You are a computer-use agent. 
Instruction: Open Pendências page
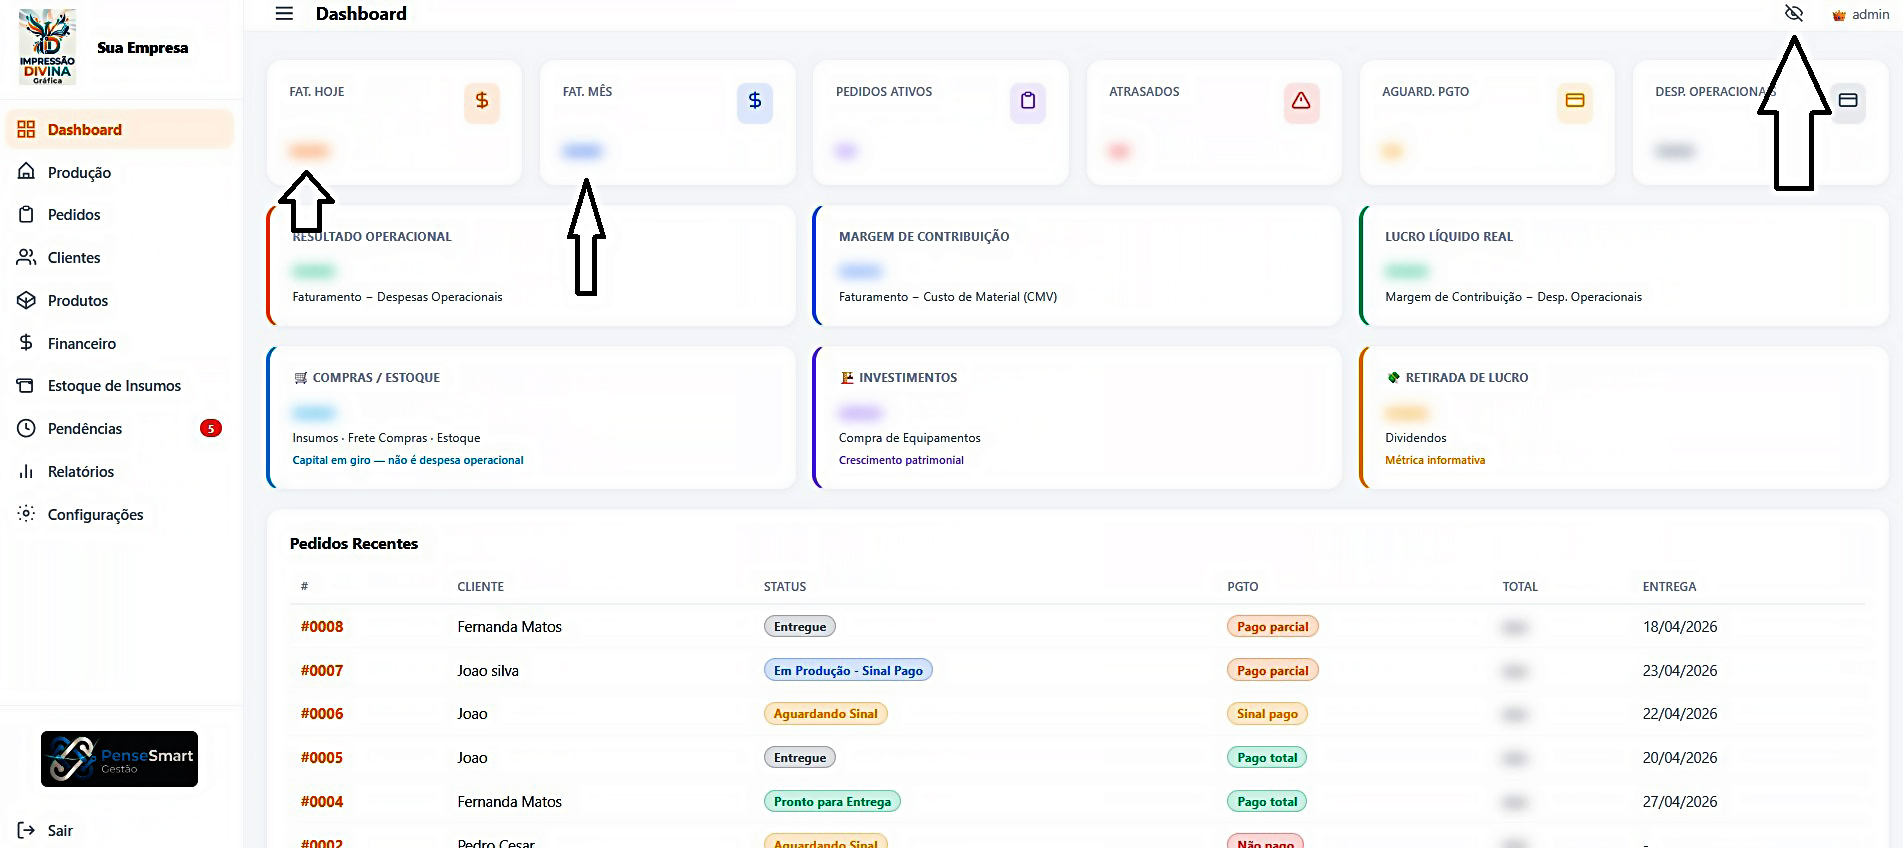tap(120, 428)
